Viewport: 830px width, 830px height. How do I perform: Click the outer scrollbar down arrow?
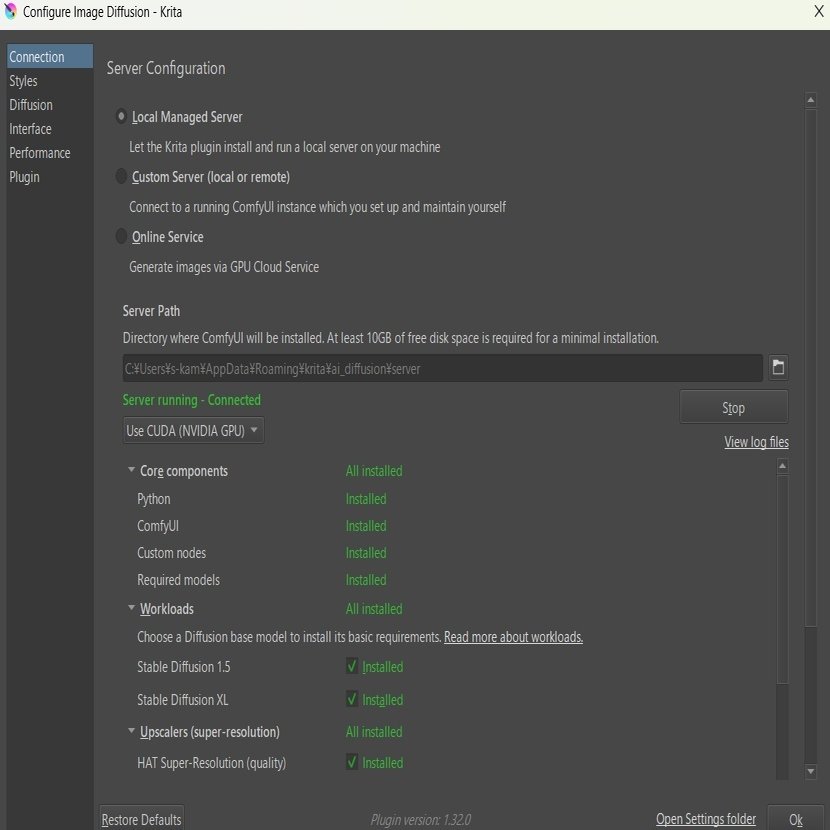click(810, 771)
